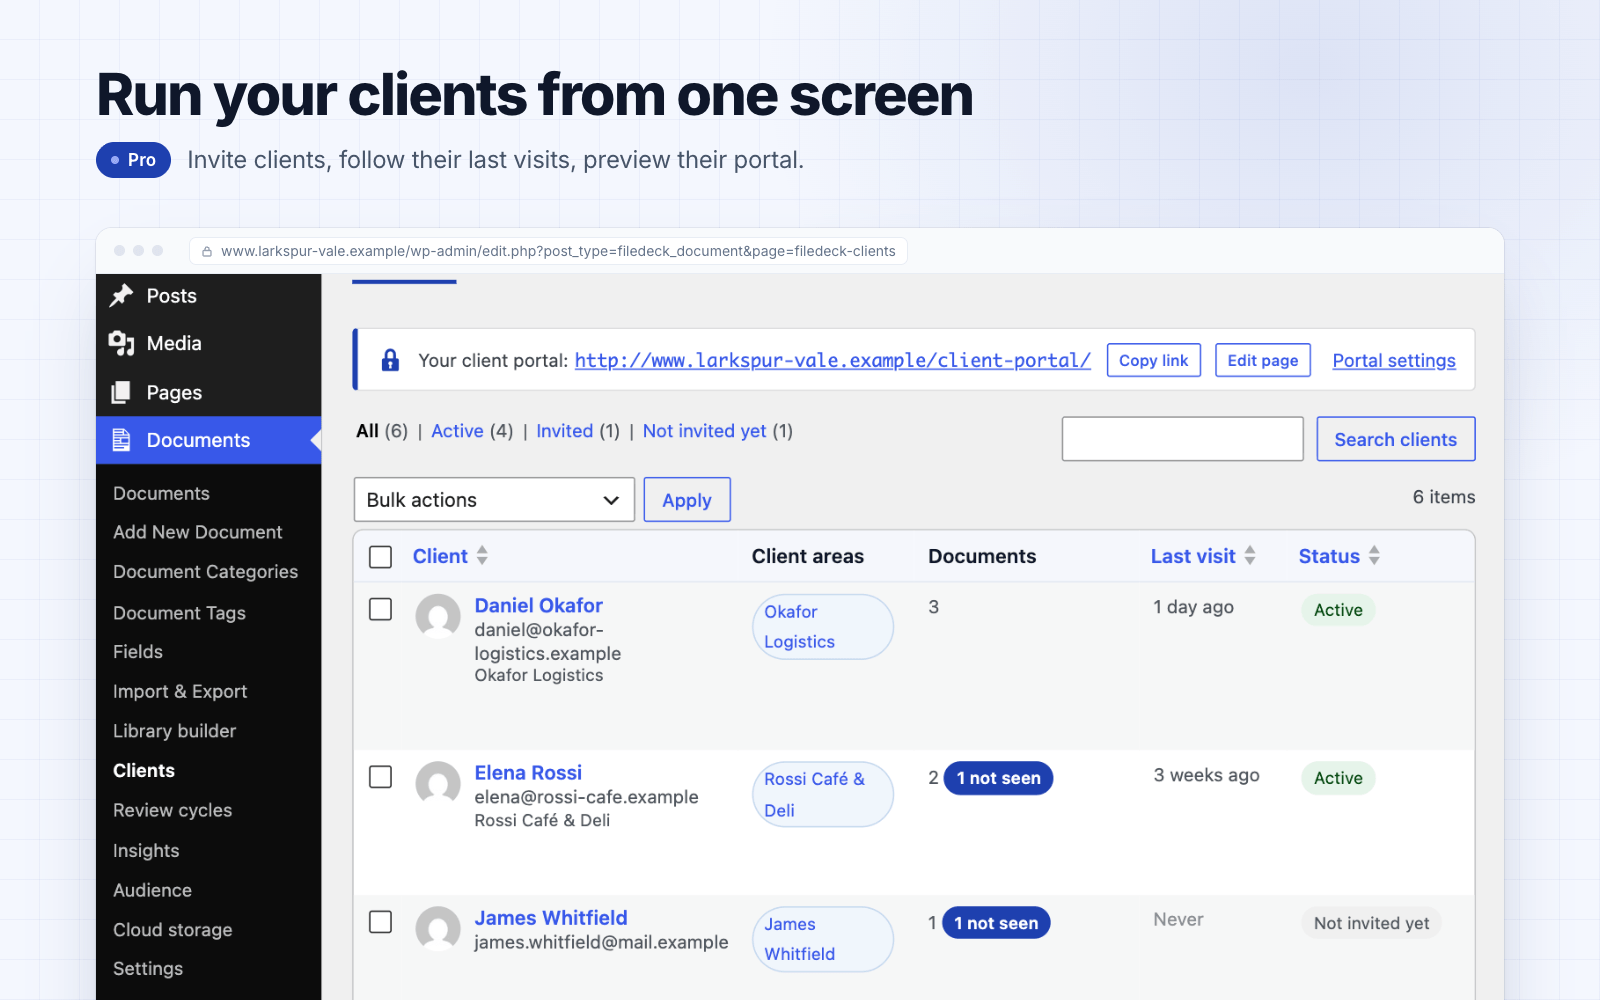
Task: Filter list by Invited clients
Action: pos(564,431)
